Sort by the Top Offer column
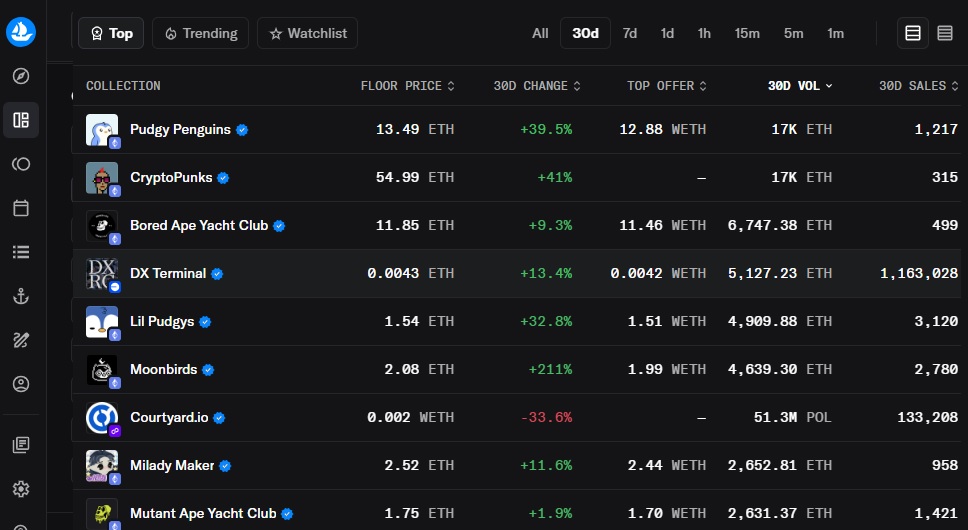This screenshot has height=530, width=968. click(x=667, y=86)
